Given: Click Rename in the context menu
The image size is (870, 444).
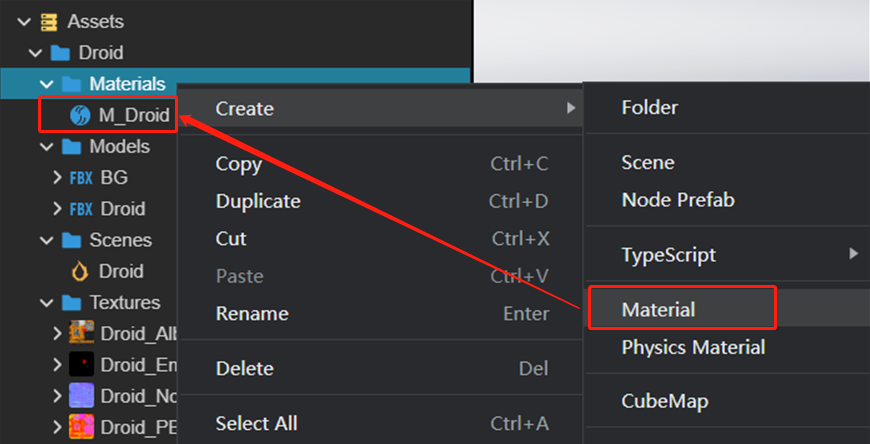Looking at the screenshot, I should click(252, 313).
